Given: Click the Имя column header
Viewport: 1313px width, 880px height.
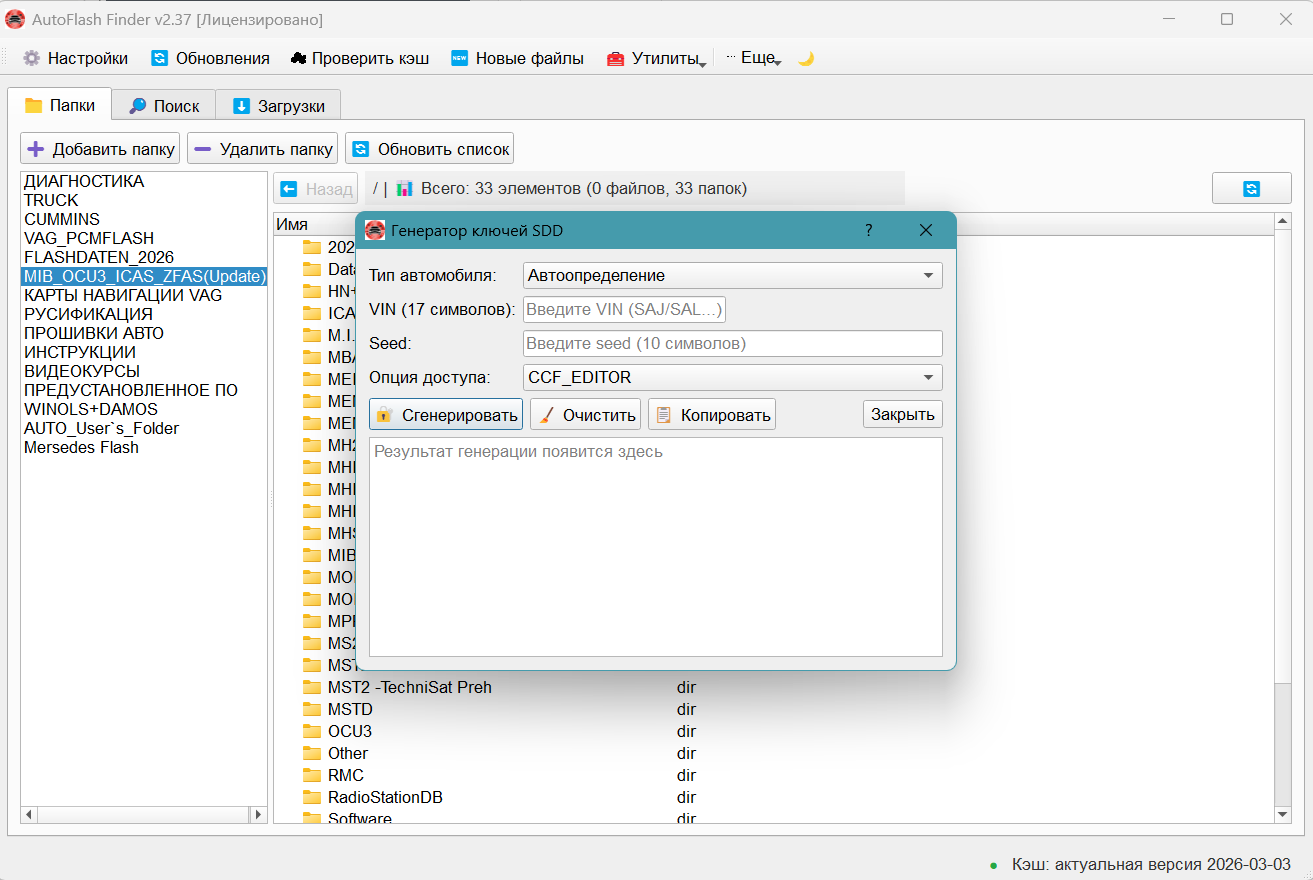Looking at the screenshot, I should (x=292, y=224).
